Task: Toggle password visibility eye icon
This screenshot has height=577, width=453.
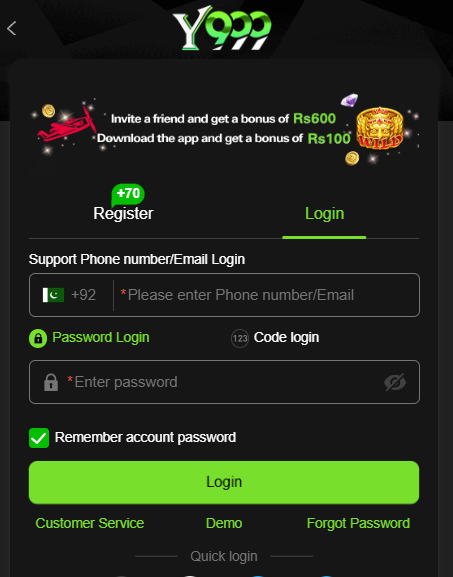Action: pos(395,382)
